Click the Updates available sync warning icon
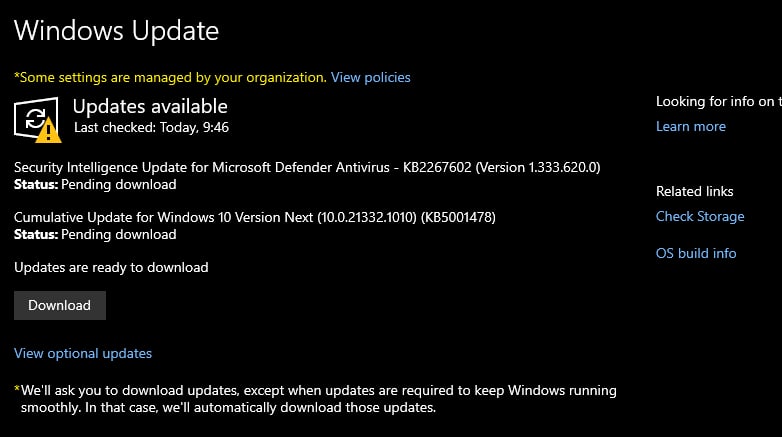 (x=38, y=120)
